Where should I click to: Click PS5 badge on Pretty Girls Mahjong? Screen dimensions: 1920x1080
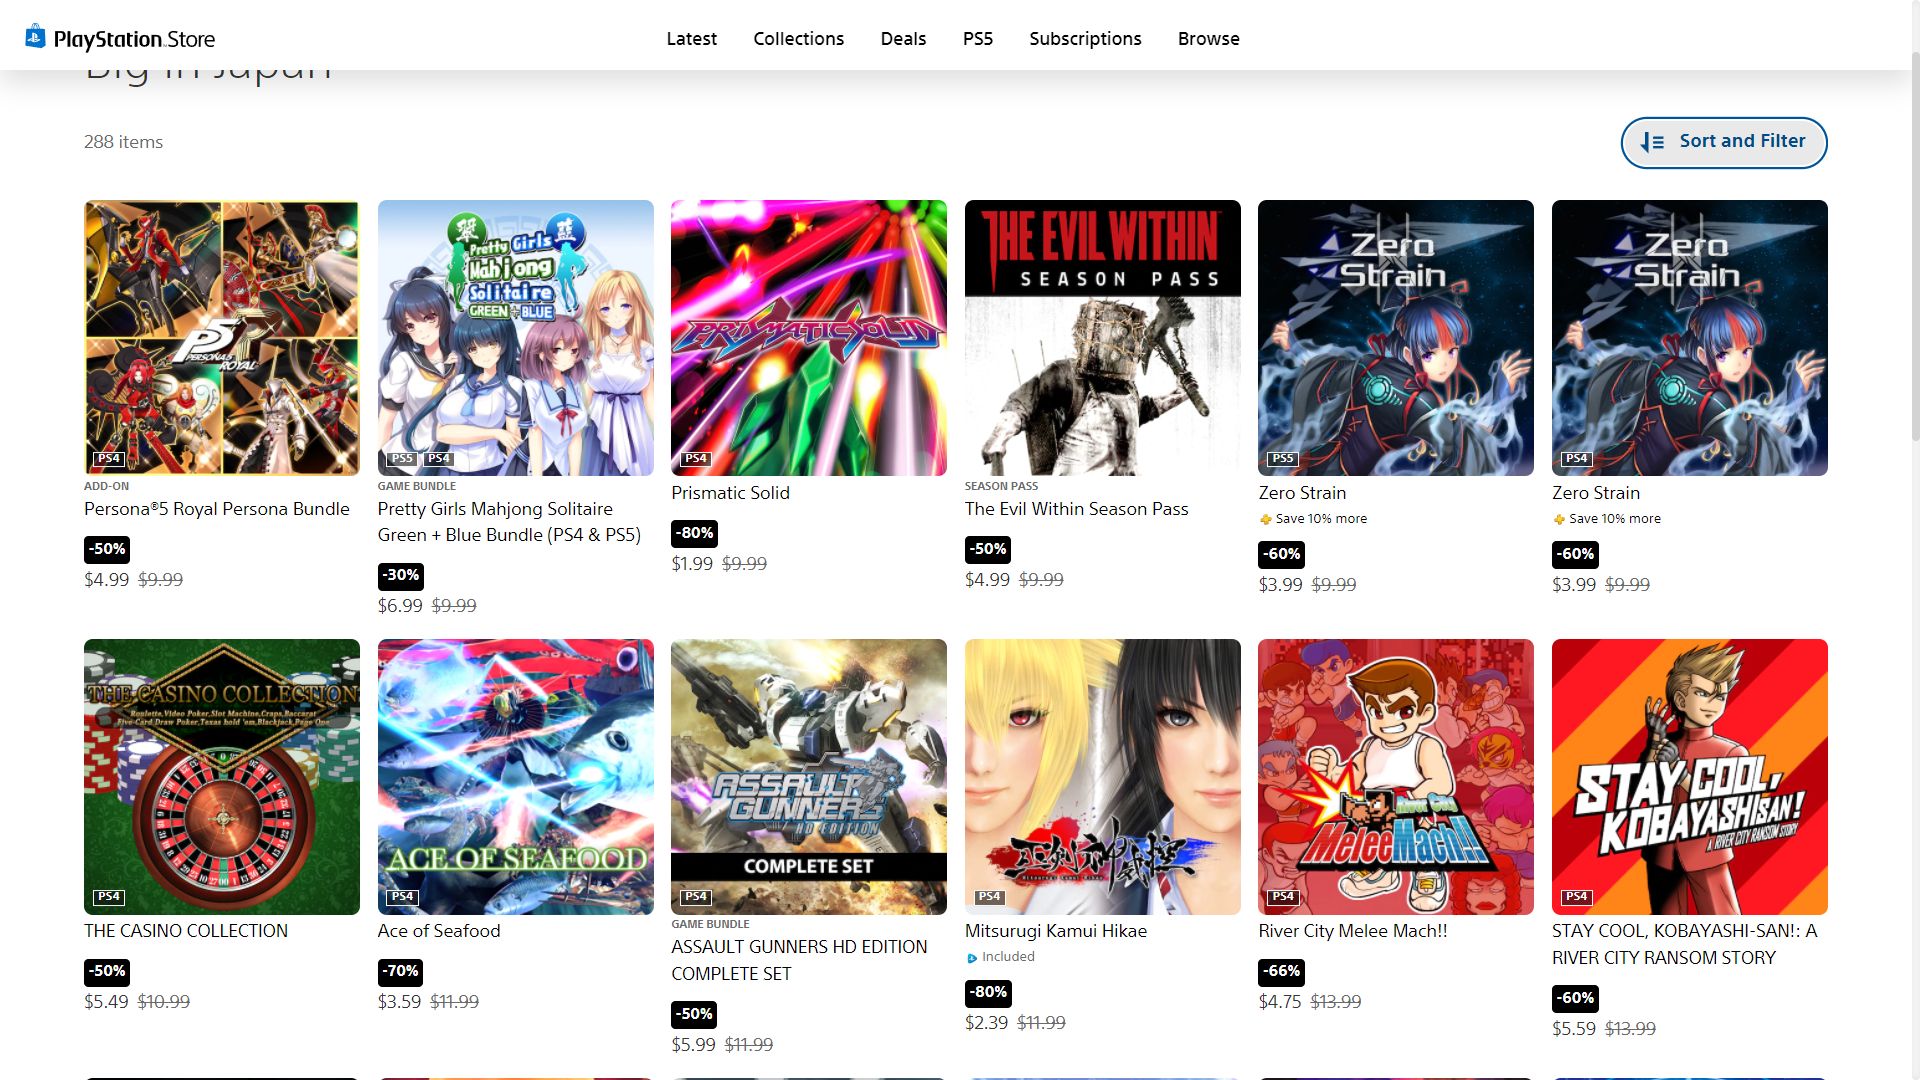click(x=402, y=459)
